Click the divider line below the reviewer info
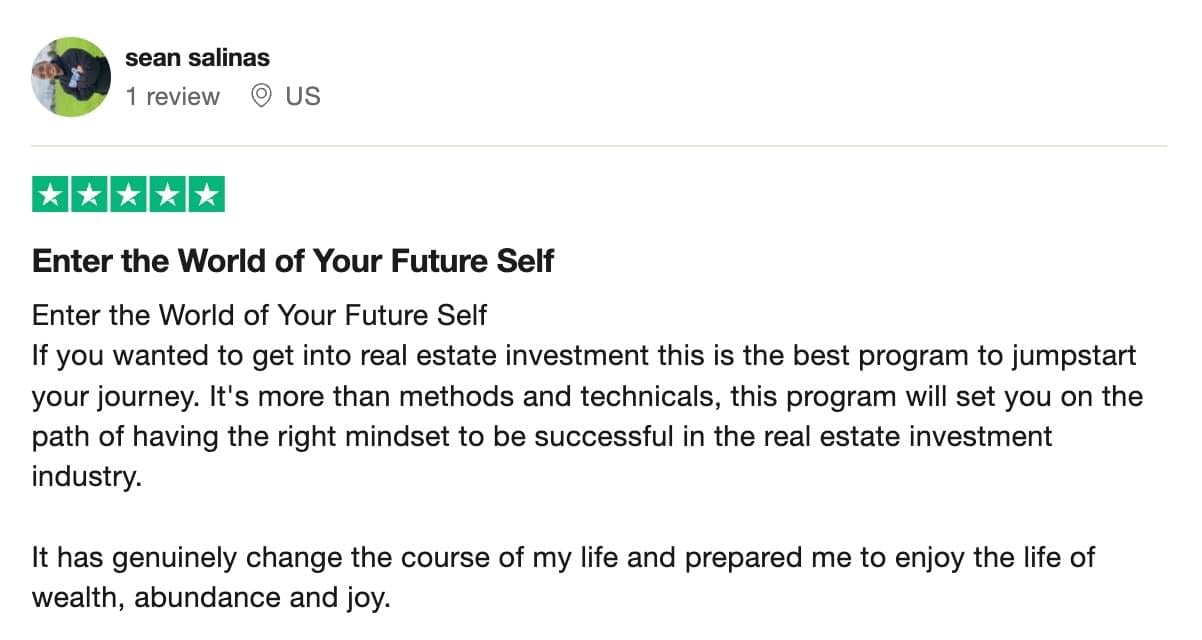The height and width of the screenshot is (640, 1202). pyautogui.click(x=600, y=146)
